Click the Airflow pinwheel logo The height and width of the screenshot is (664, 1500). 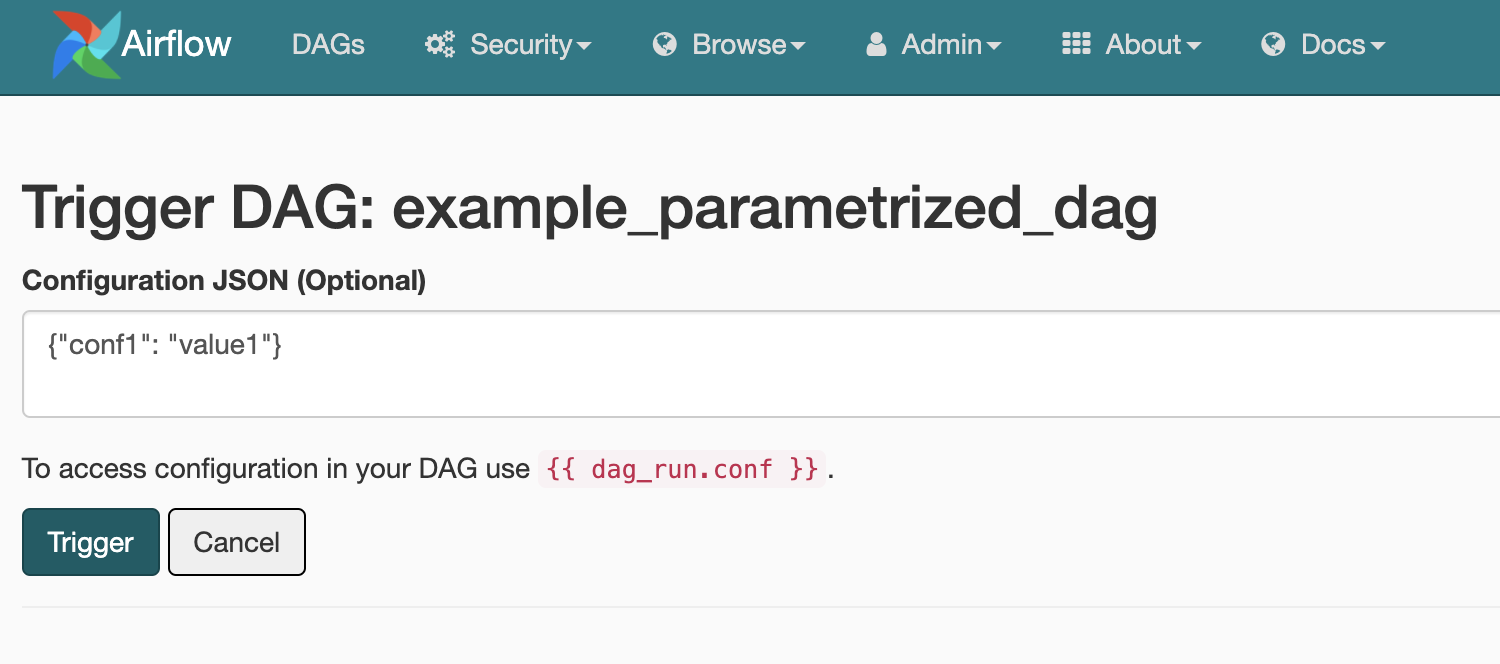87,45
